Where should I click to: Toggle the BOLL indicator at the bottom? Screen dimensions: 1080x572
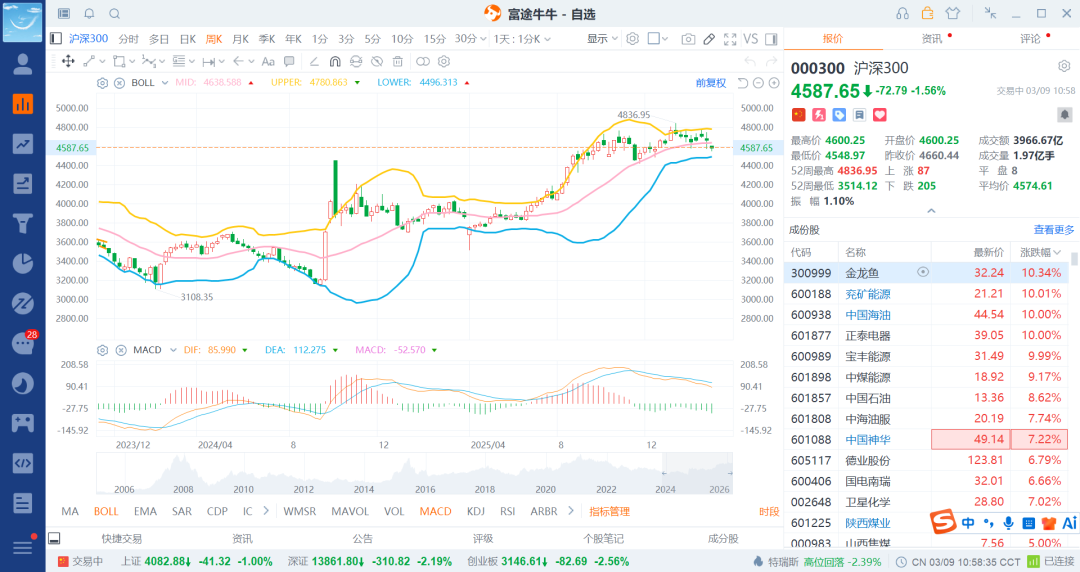click(106, 511)
